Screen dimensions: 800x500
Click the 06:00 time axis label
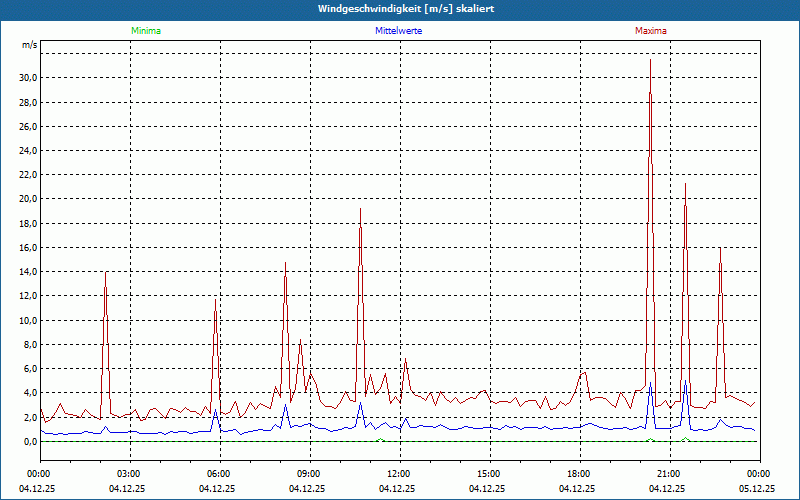point(220,474)
